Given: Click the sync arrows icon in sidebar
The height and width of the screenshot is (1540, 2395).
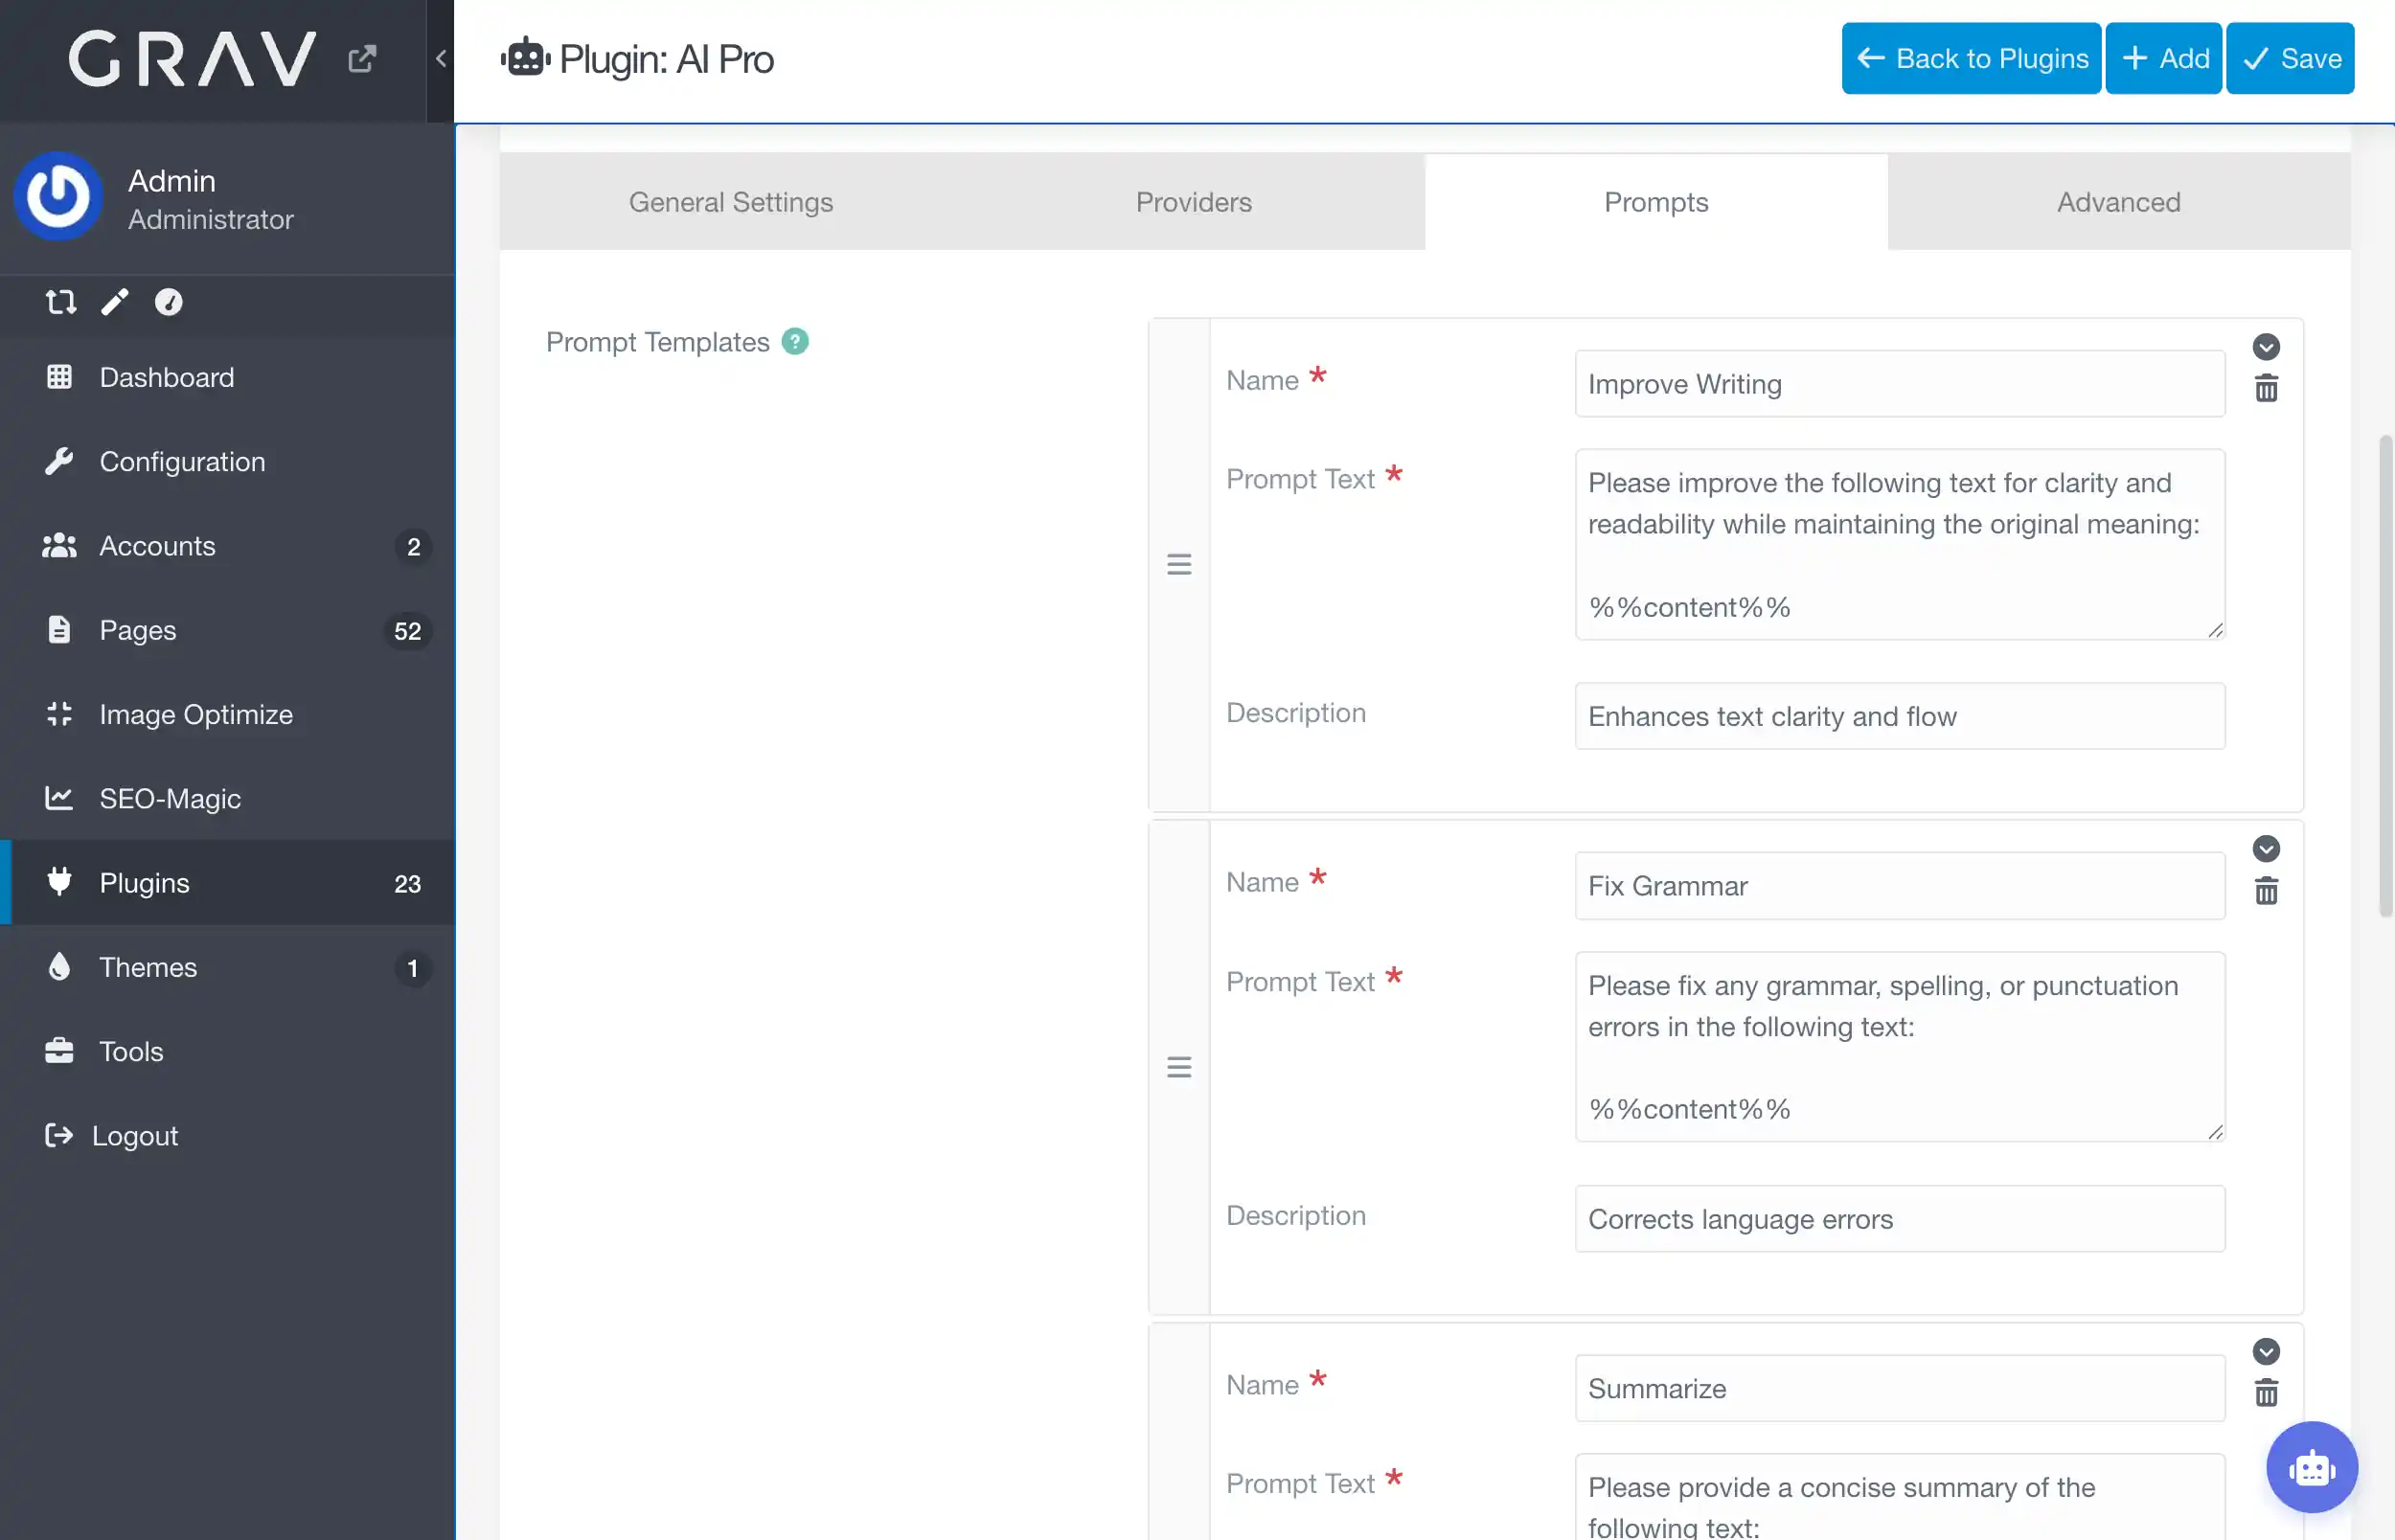Looking at the screenshot, I should [61, 302].
